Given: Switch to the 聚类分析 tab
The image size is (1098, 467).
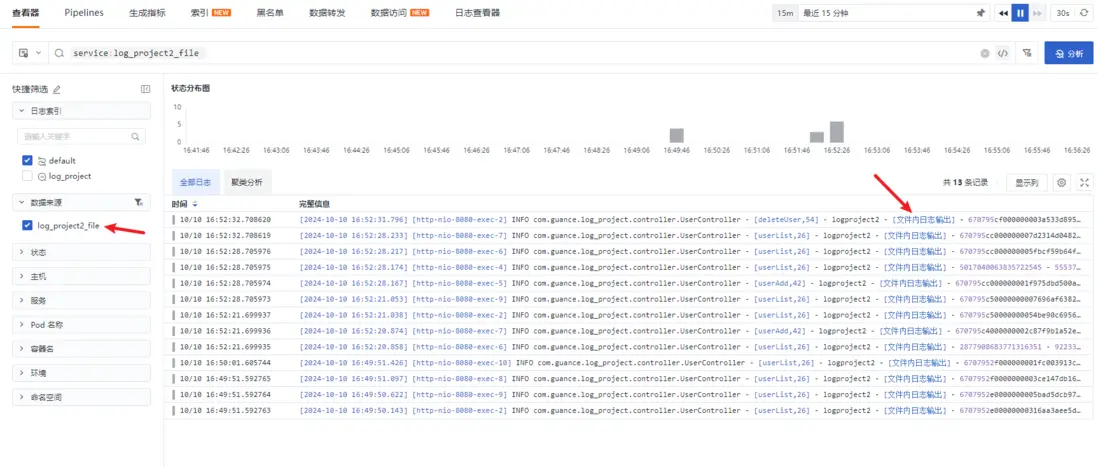Looking at the screenshot, I should 247,182.
